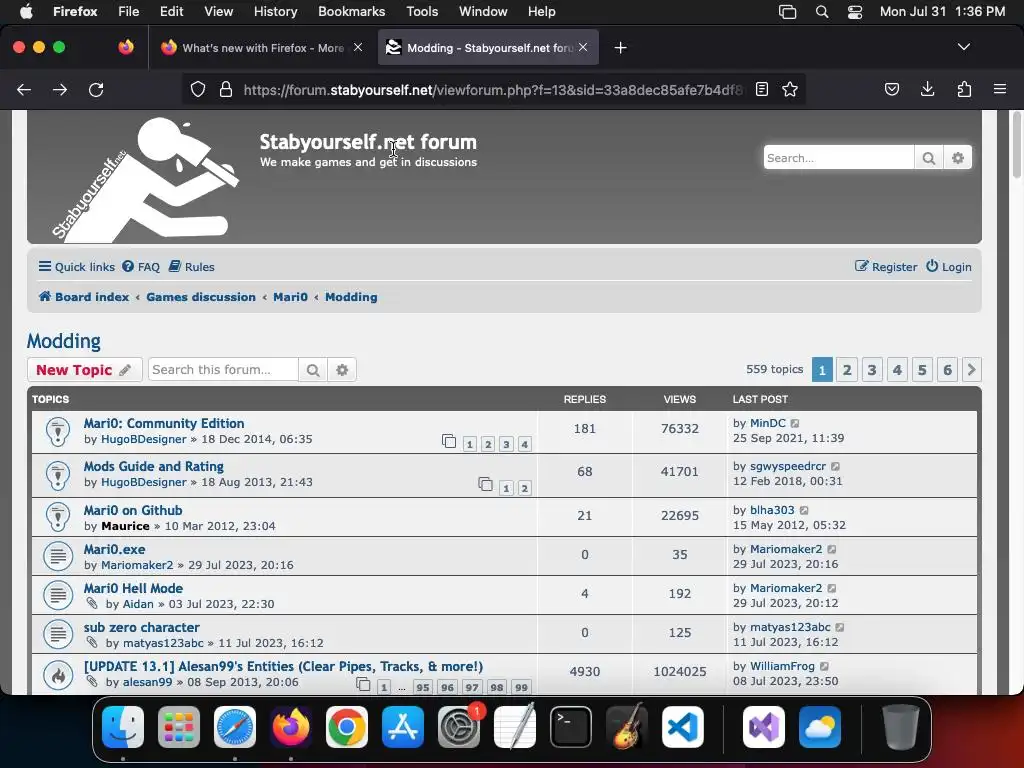
Task: Go to topic list page 6
Action: (x=947, y=370)
